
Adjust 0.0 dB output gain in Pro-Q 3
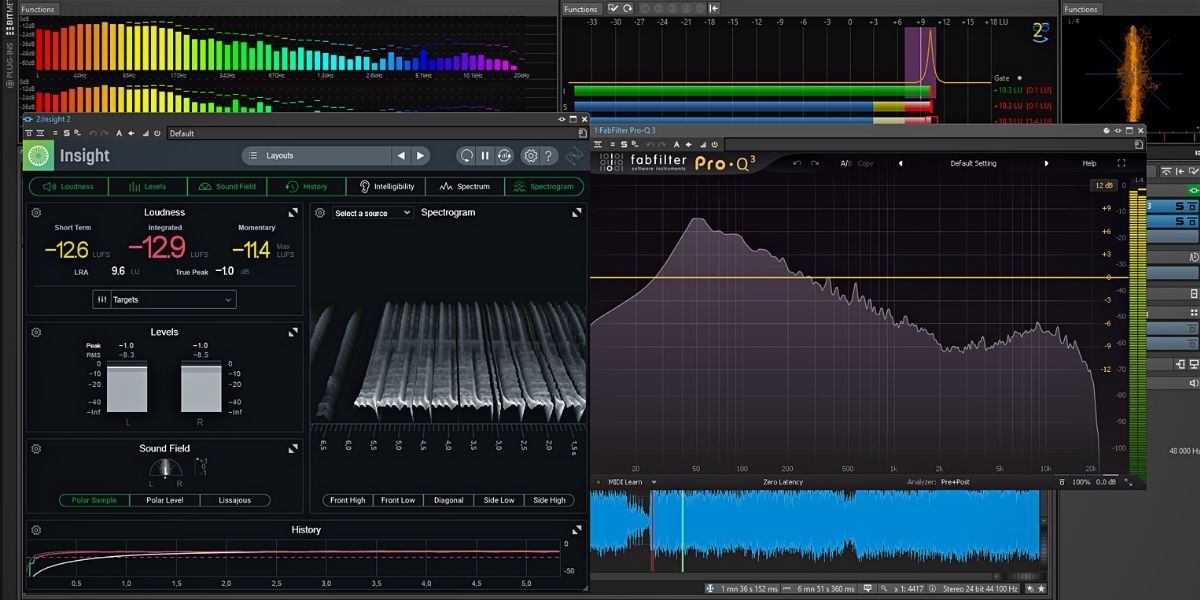(1106, 482)
